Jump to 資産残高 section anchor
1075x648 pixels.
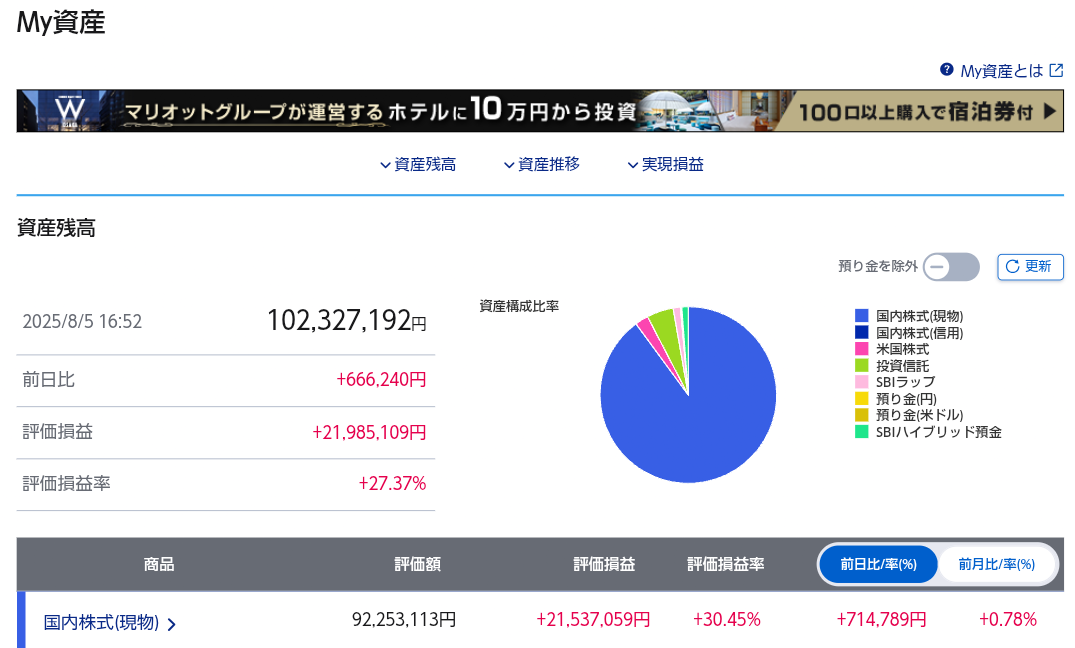418,165
